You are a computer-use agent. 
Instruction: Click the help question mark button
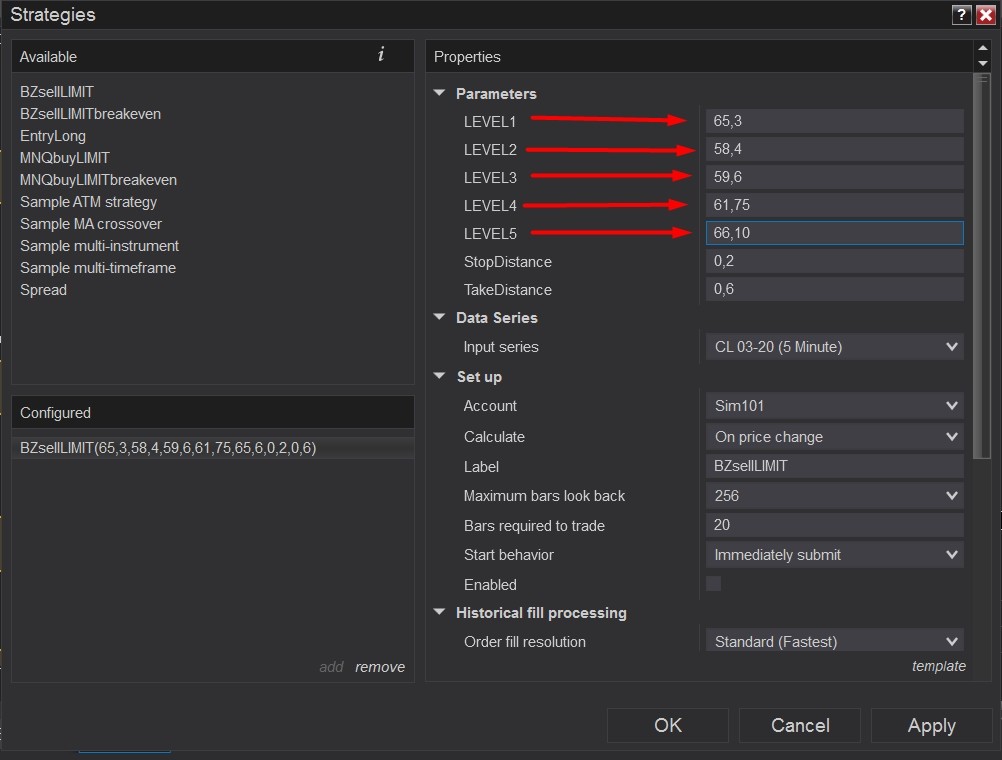click(x=961, y=15)
